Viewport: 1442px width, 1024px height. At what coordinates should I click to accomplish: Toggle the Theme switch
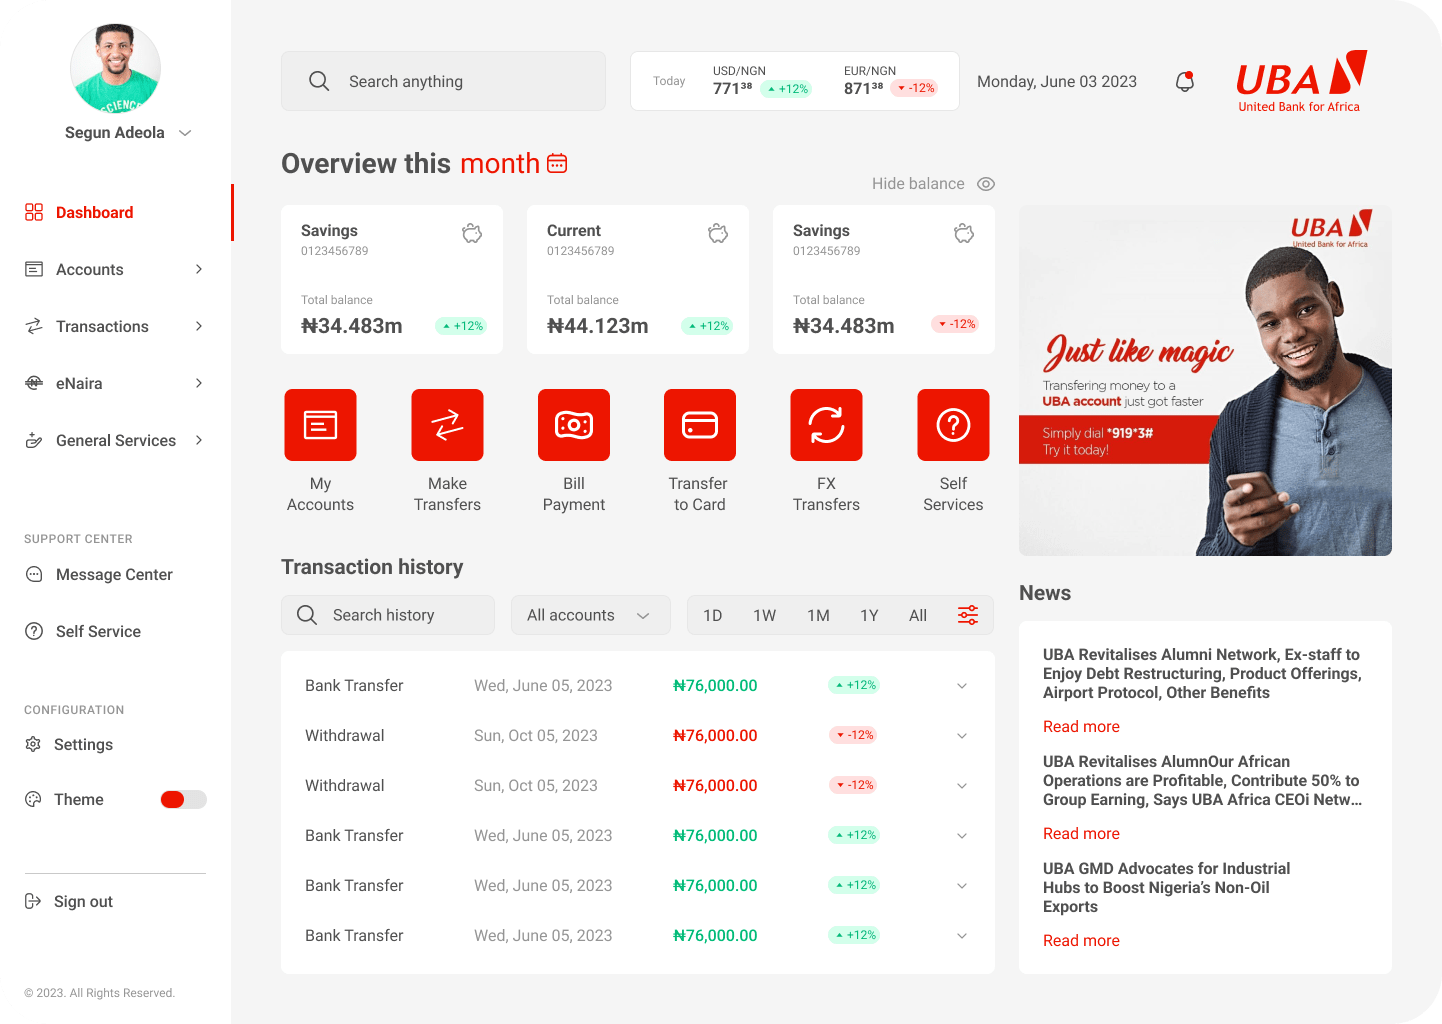point(183,799)
